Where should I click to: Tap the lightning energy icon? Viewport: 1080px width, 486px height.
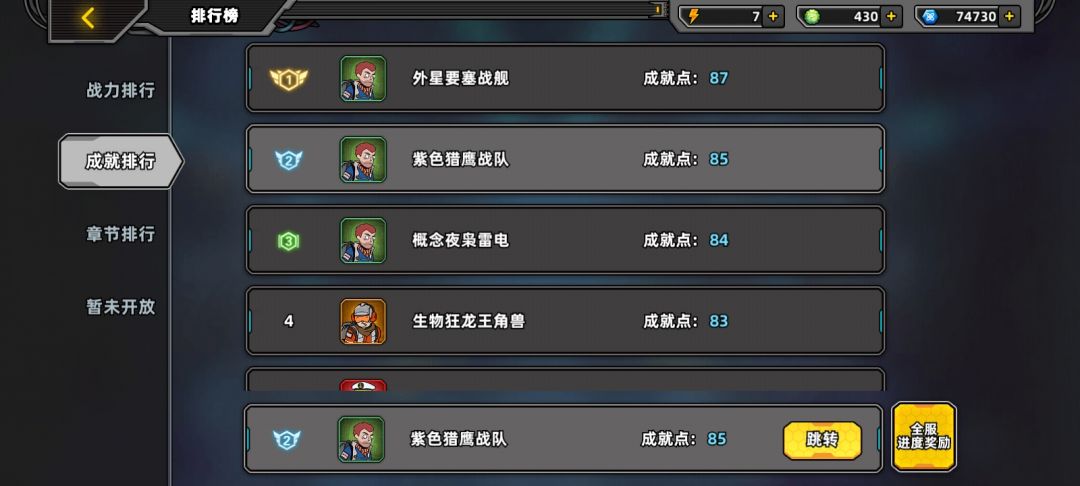click(693, 17)
